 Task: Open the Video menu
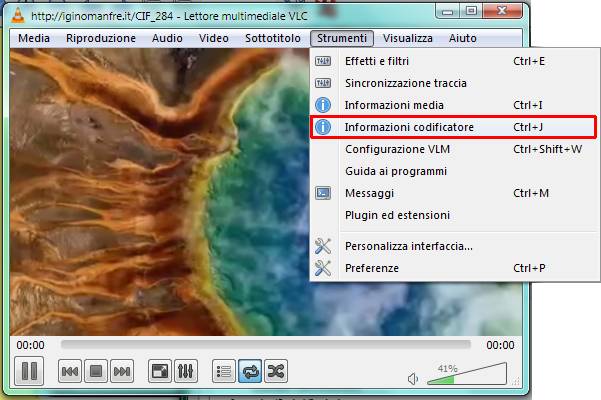coord(213,38)
